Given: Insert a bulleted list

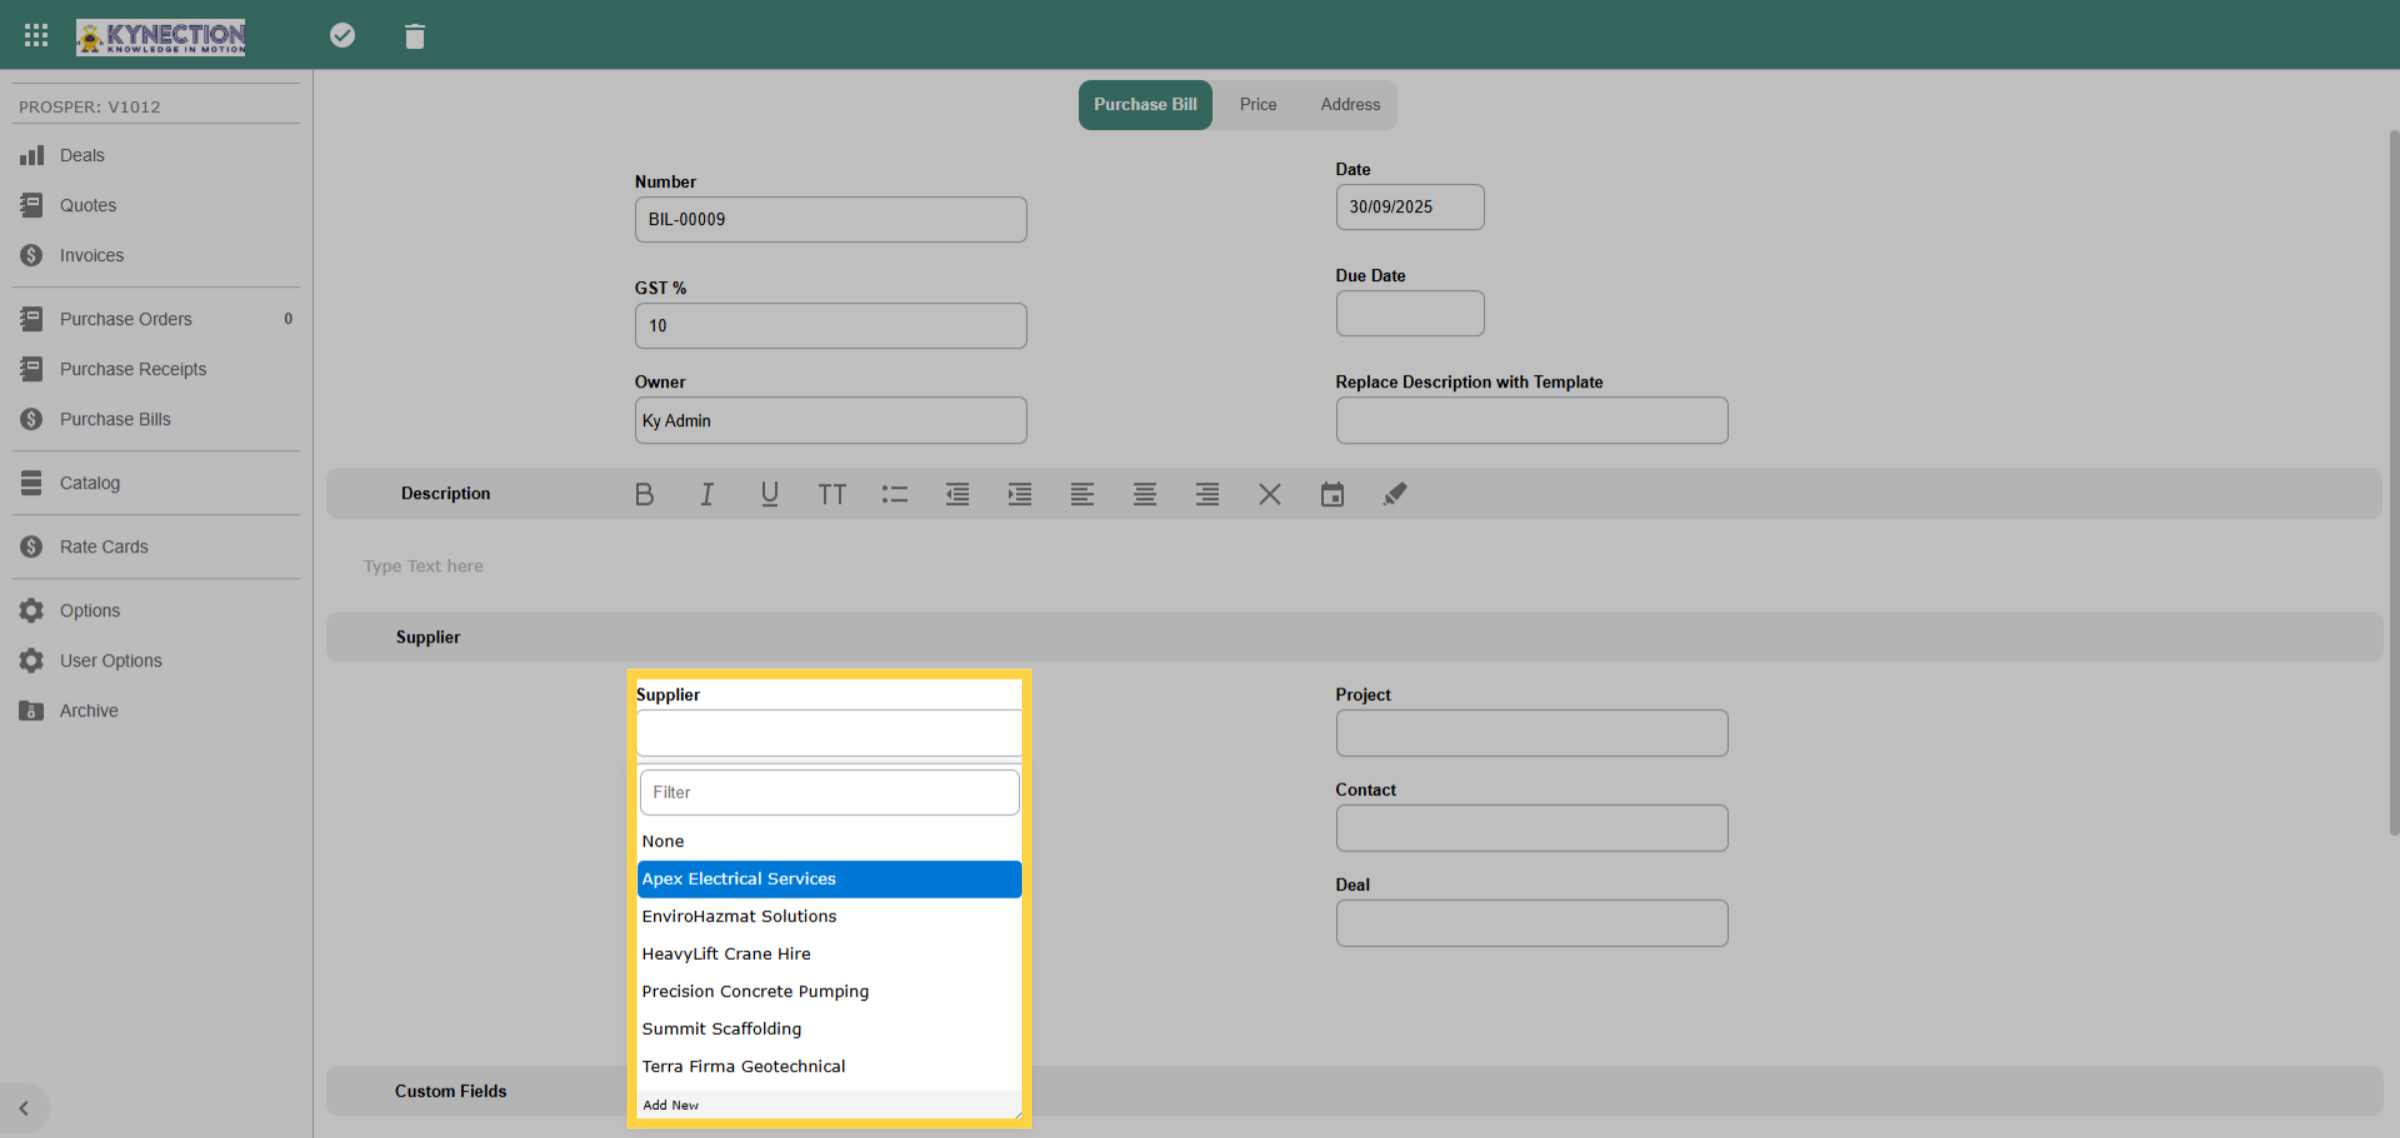Looking at the screenshot, I should pyautogui.click(x=895, y=494).
